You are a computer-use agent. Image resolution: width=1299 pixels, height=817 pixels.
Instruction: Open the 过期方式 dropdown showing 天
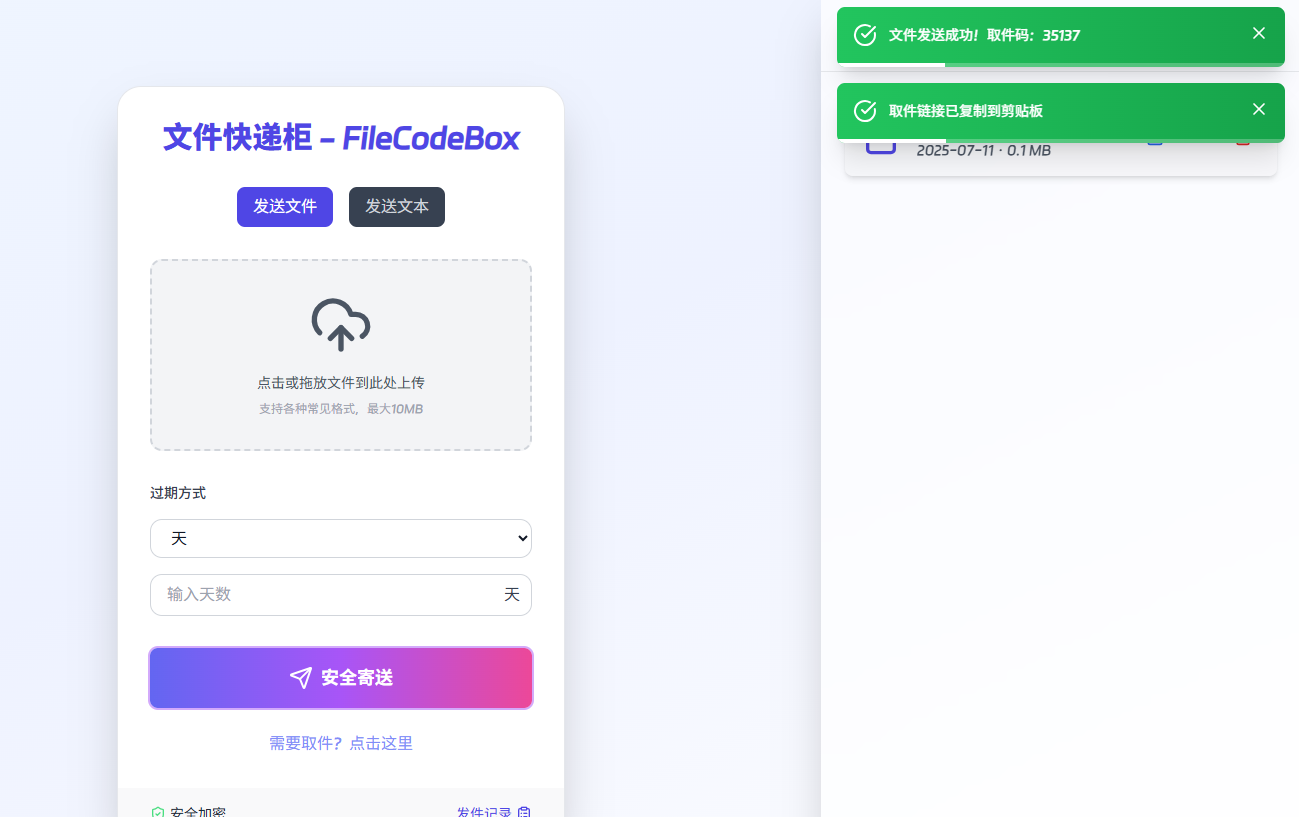tap(341, 538)
